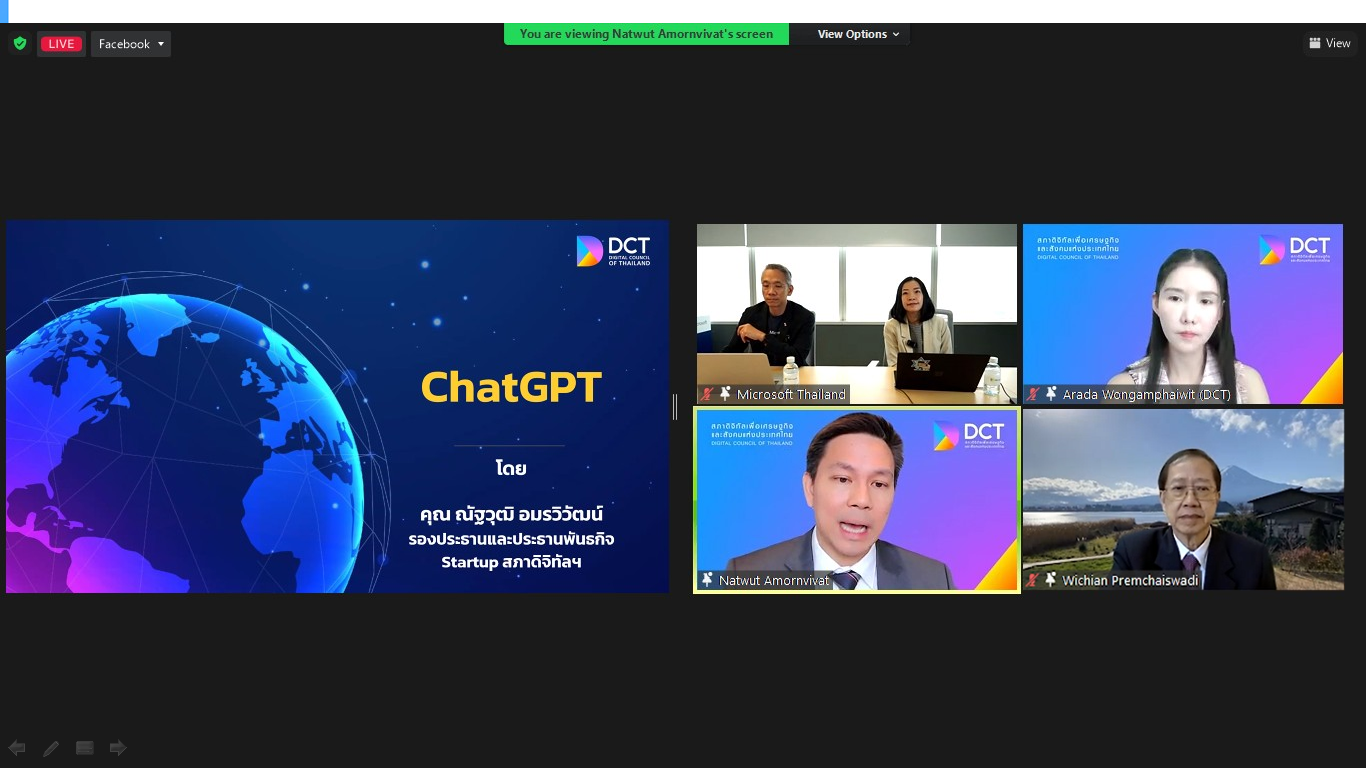Click the ChatGPT title on the slide
Image resolution: width=1366 pixels, height=768 pixels.
pyautogui.click(x=511, y=387)
